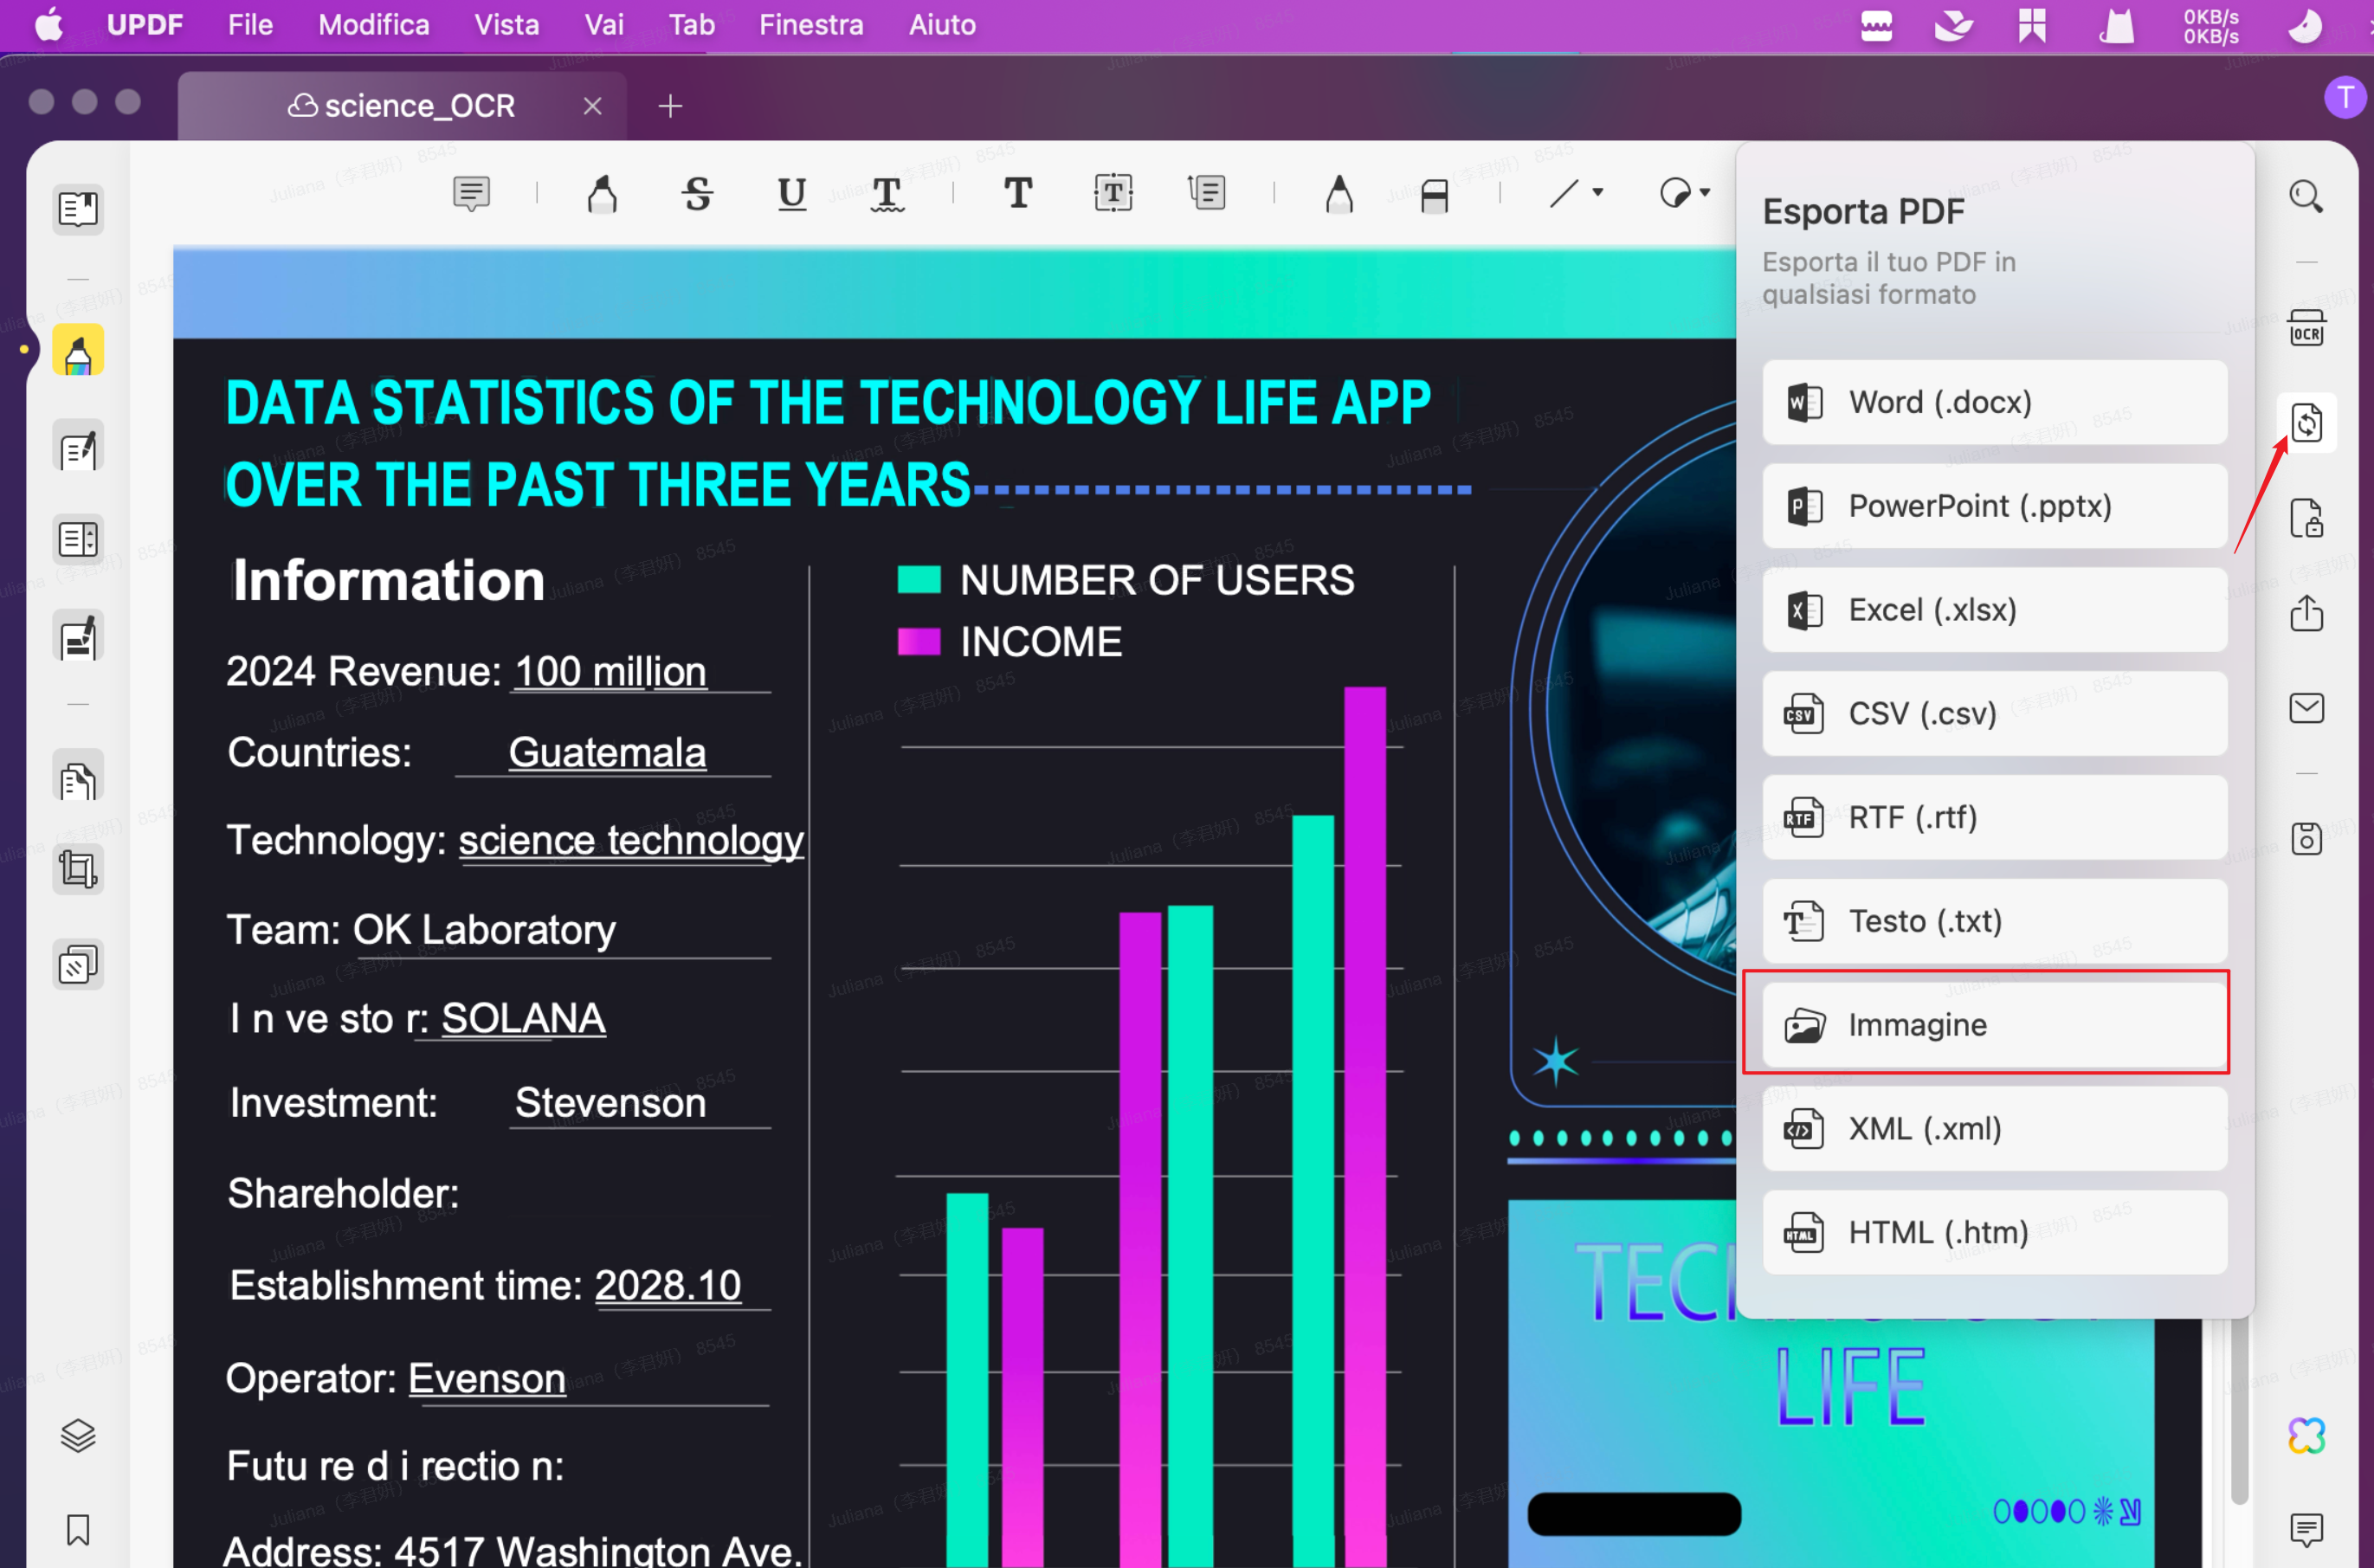Open the Bookmarks panel
The height and width of the screenshot is (1568, 2374).
click(78, 1530)
